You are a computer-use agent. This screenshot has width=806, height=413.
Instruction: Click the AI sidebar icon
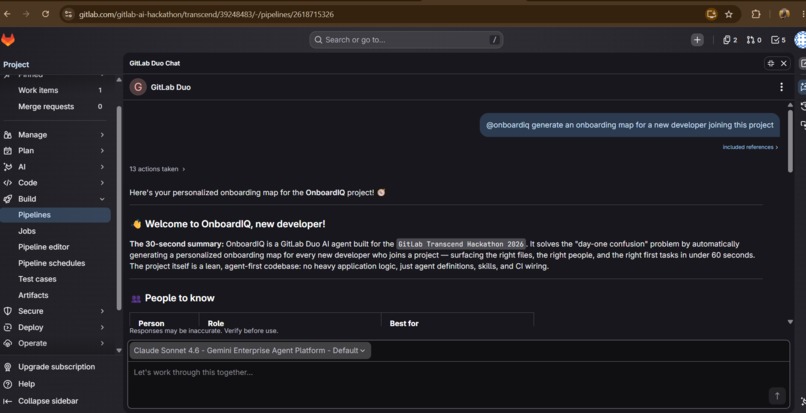pyautogui.click(x=8, y=167)
